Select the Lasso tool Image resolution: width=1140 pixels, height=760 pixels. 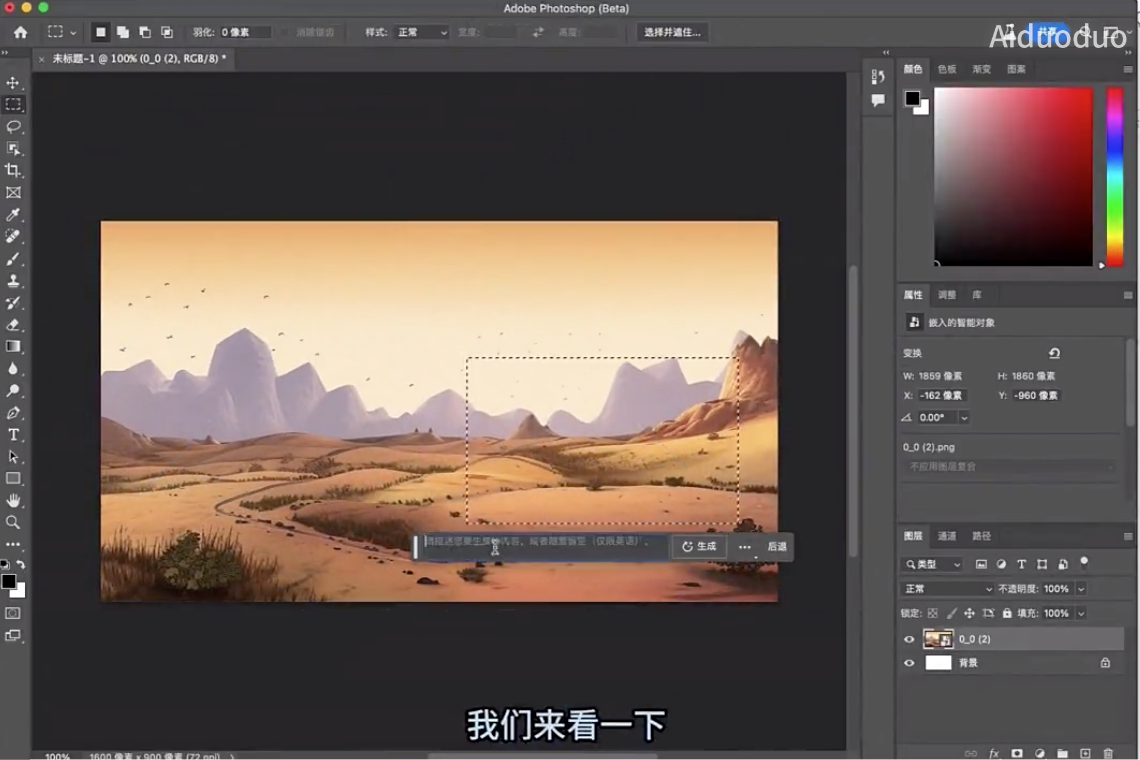point(13,127)
